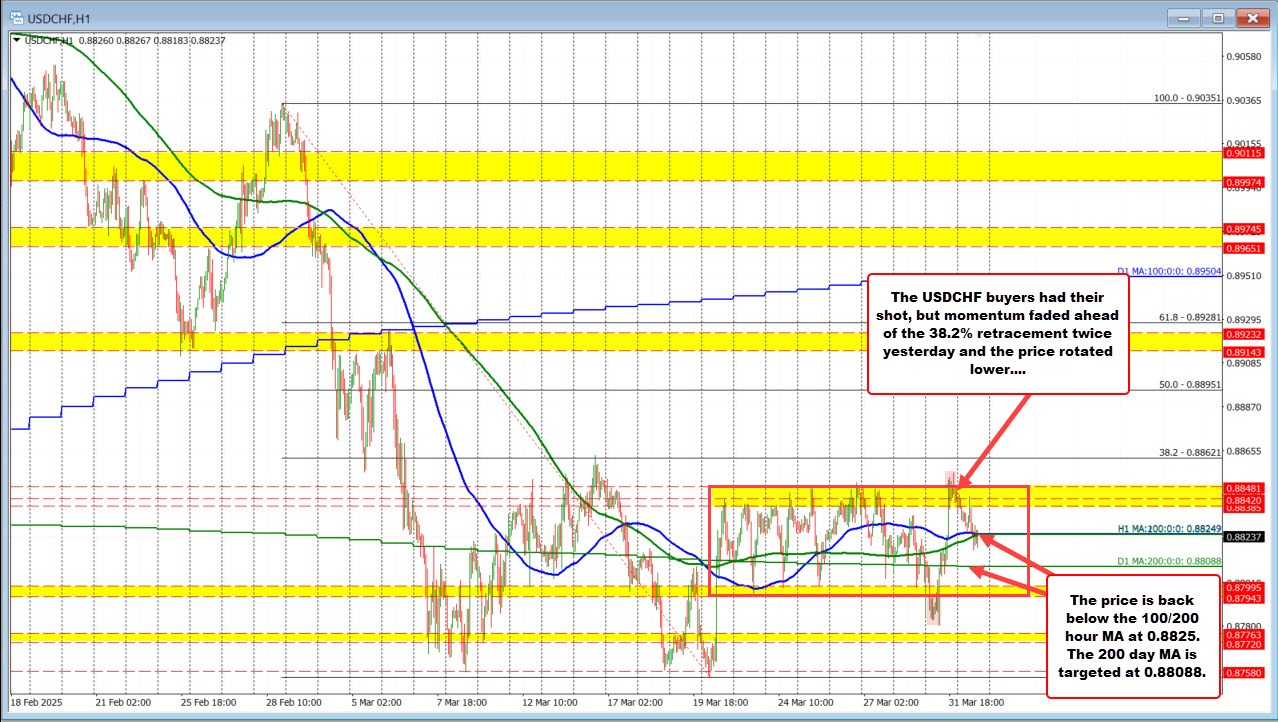Select the 38.2% retracement annotation text box
Screen dimensions: 1278x722
[1000, 334]
